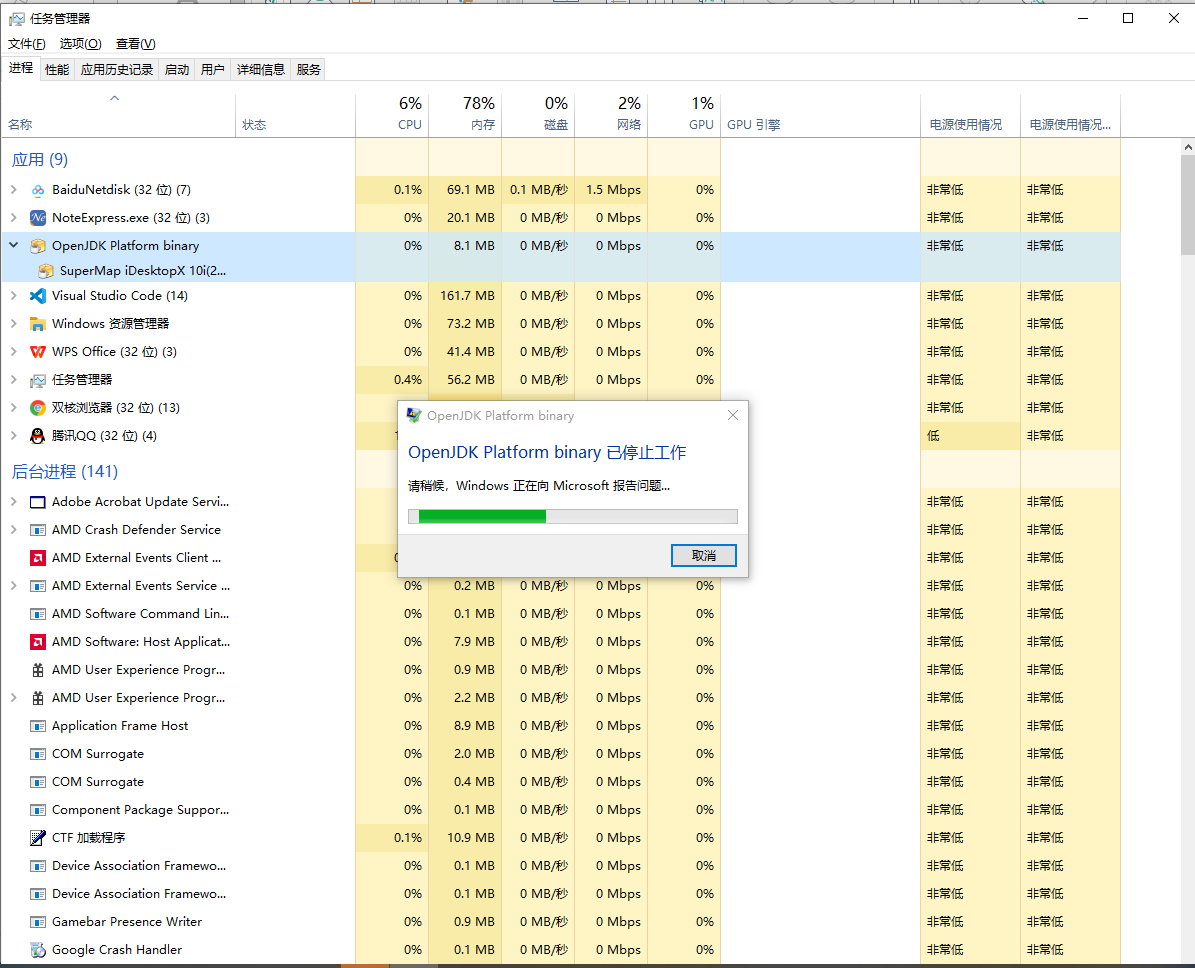Click the Windows 资源管理器 folder icon

37,324
